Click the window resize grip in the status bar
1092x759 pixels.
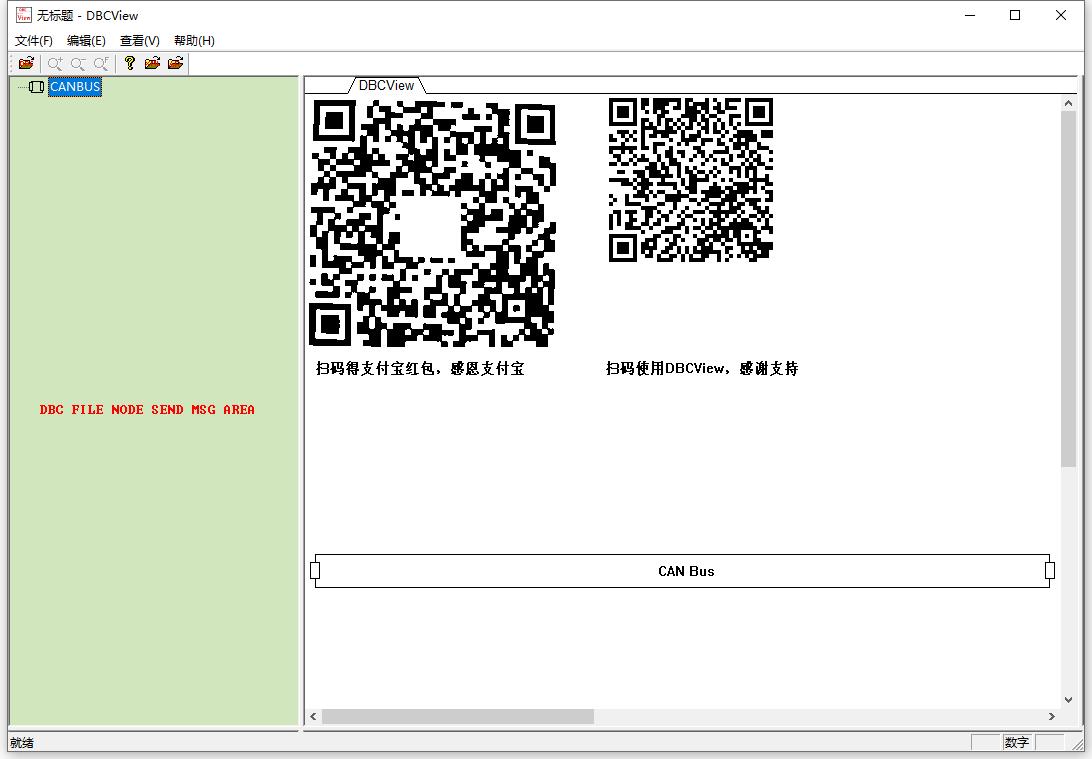point(1077,744)
